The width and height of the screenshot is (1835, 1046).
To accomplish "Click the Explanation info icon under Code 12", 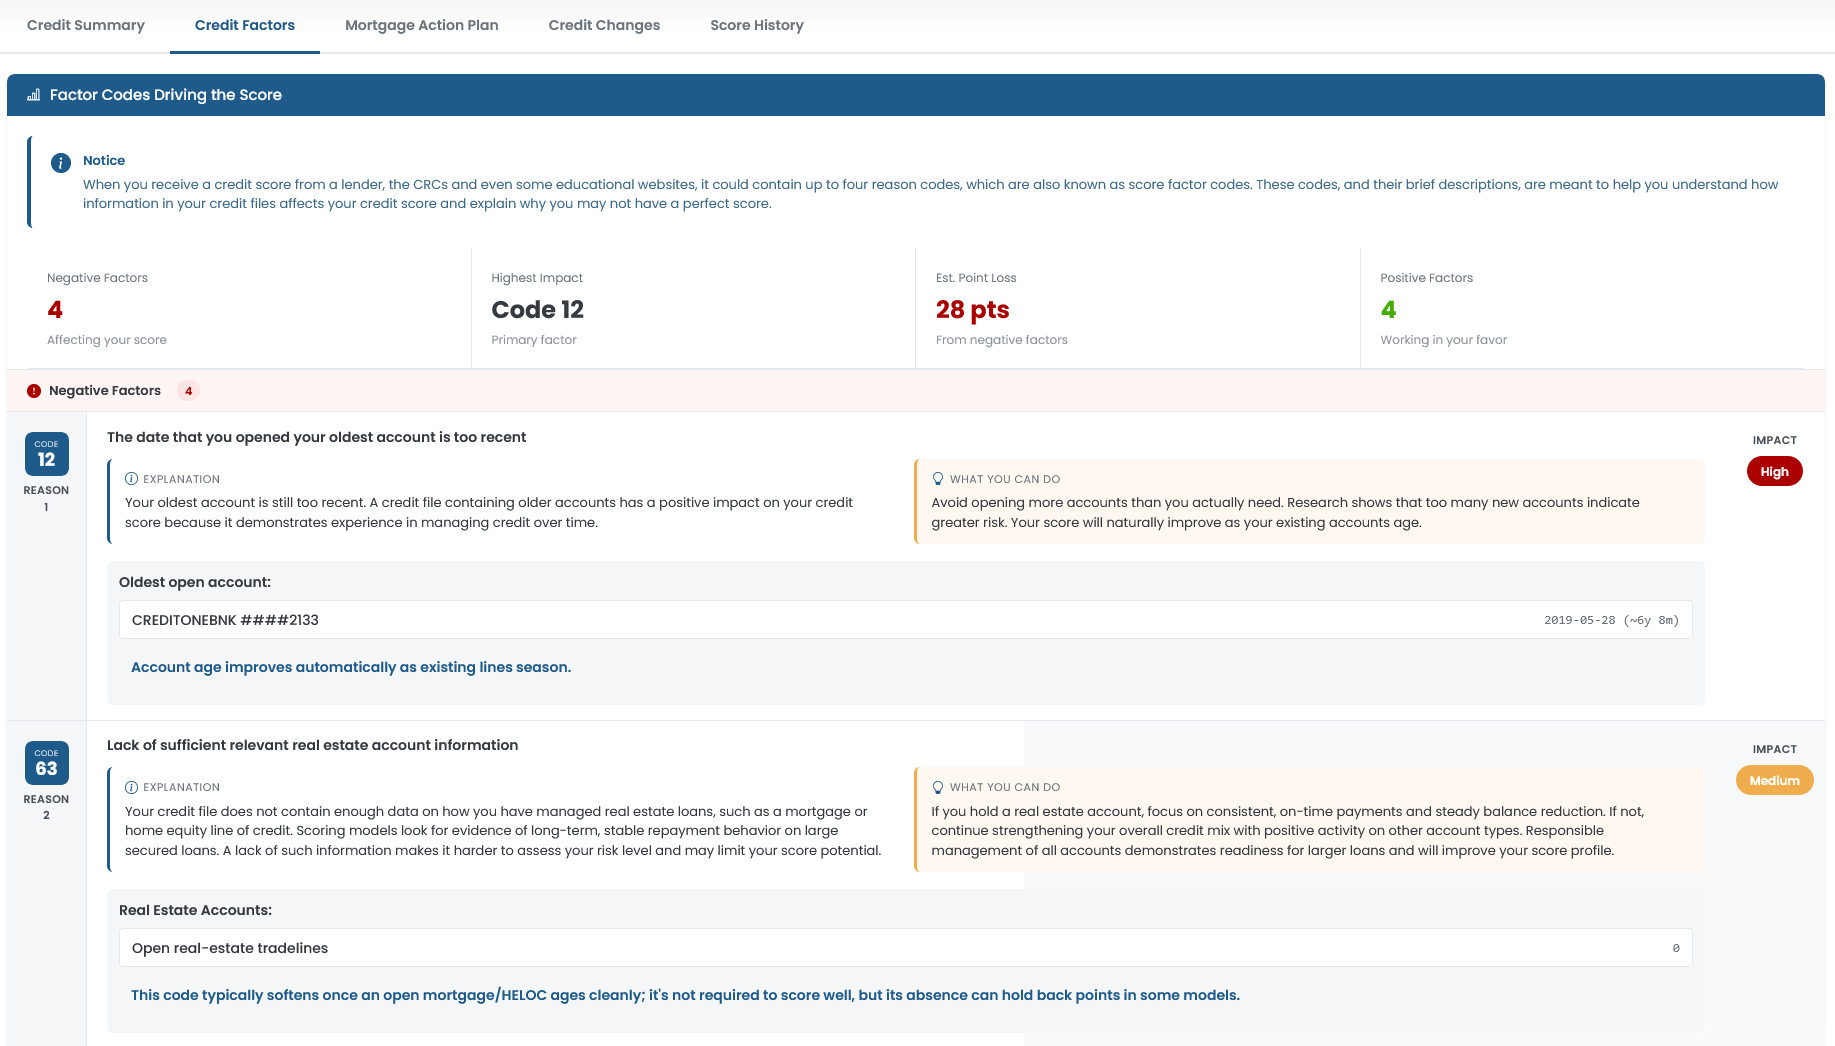I will coord(131,479).
